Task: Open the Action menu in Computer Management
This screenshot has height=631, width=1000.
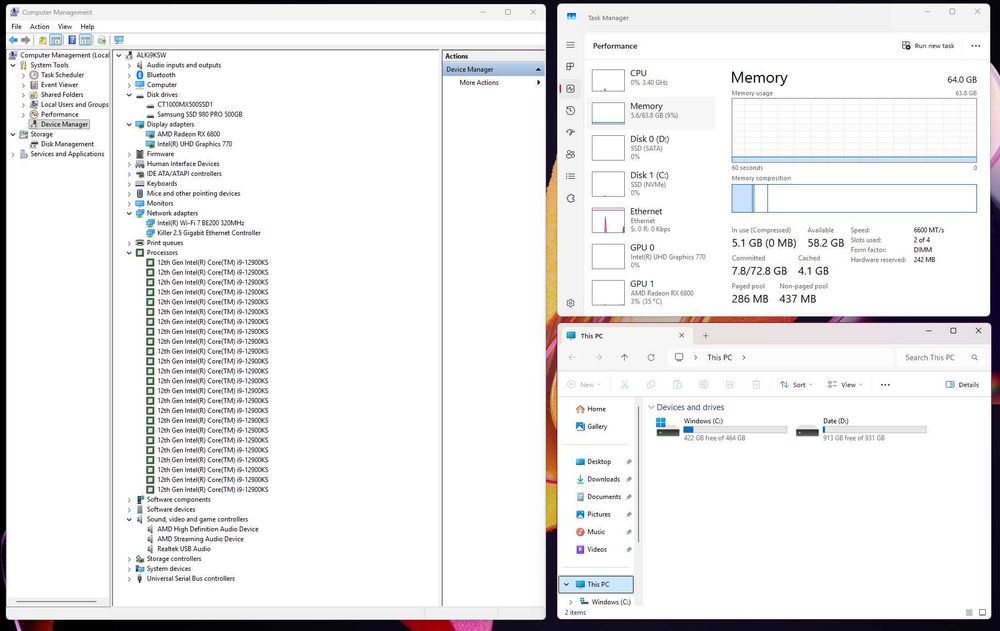Action: [40, 26]
